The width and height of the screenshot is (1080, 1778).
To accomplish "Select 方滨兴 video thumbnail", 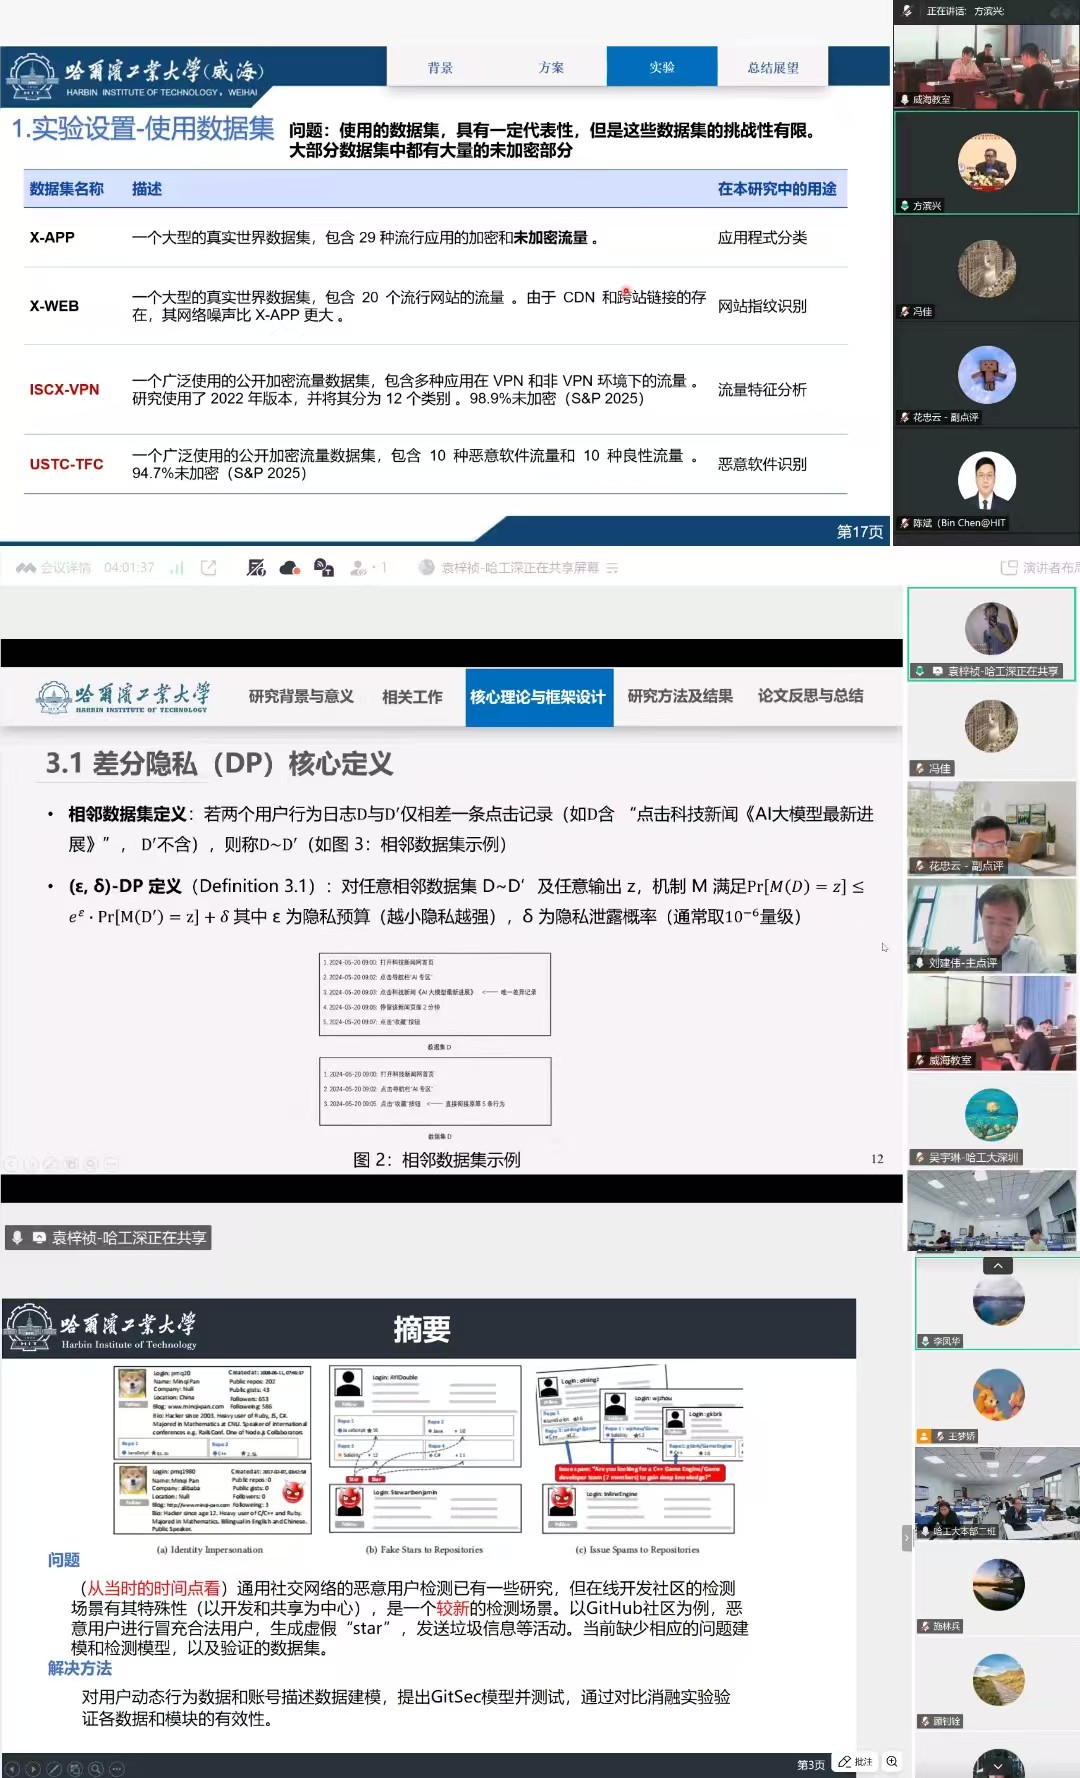I will coord(987,163).
